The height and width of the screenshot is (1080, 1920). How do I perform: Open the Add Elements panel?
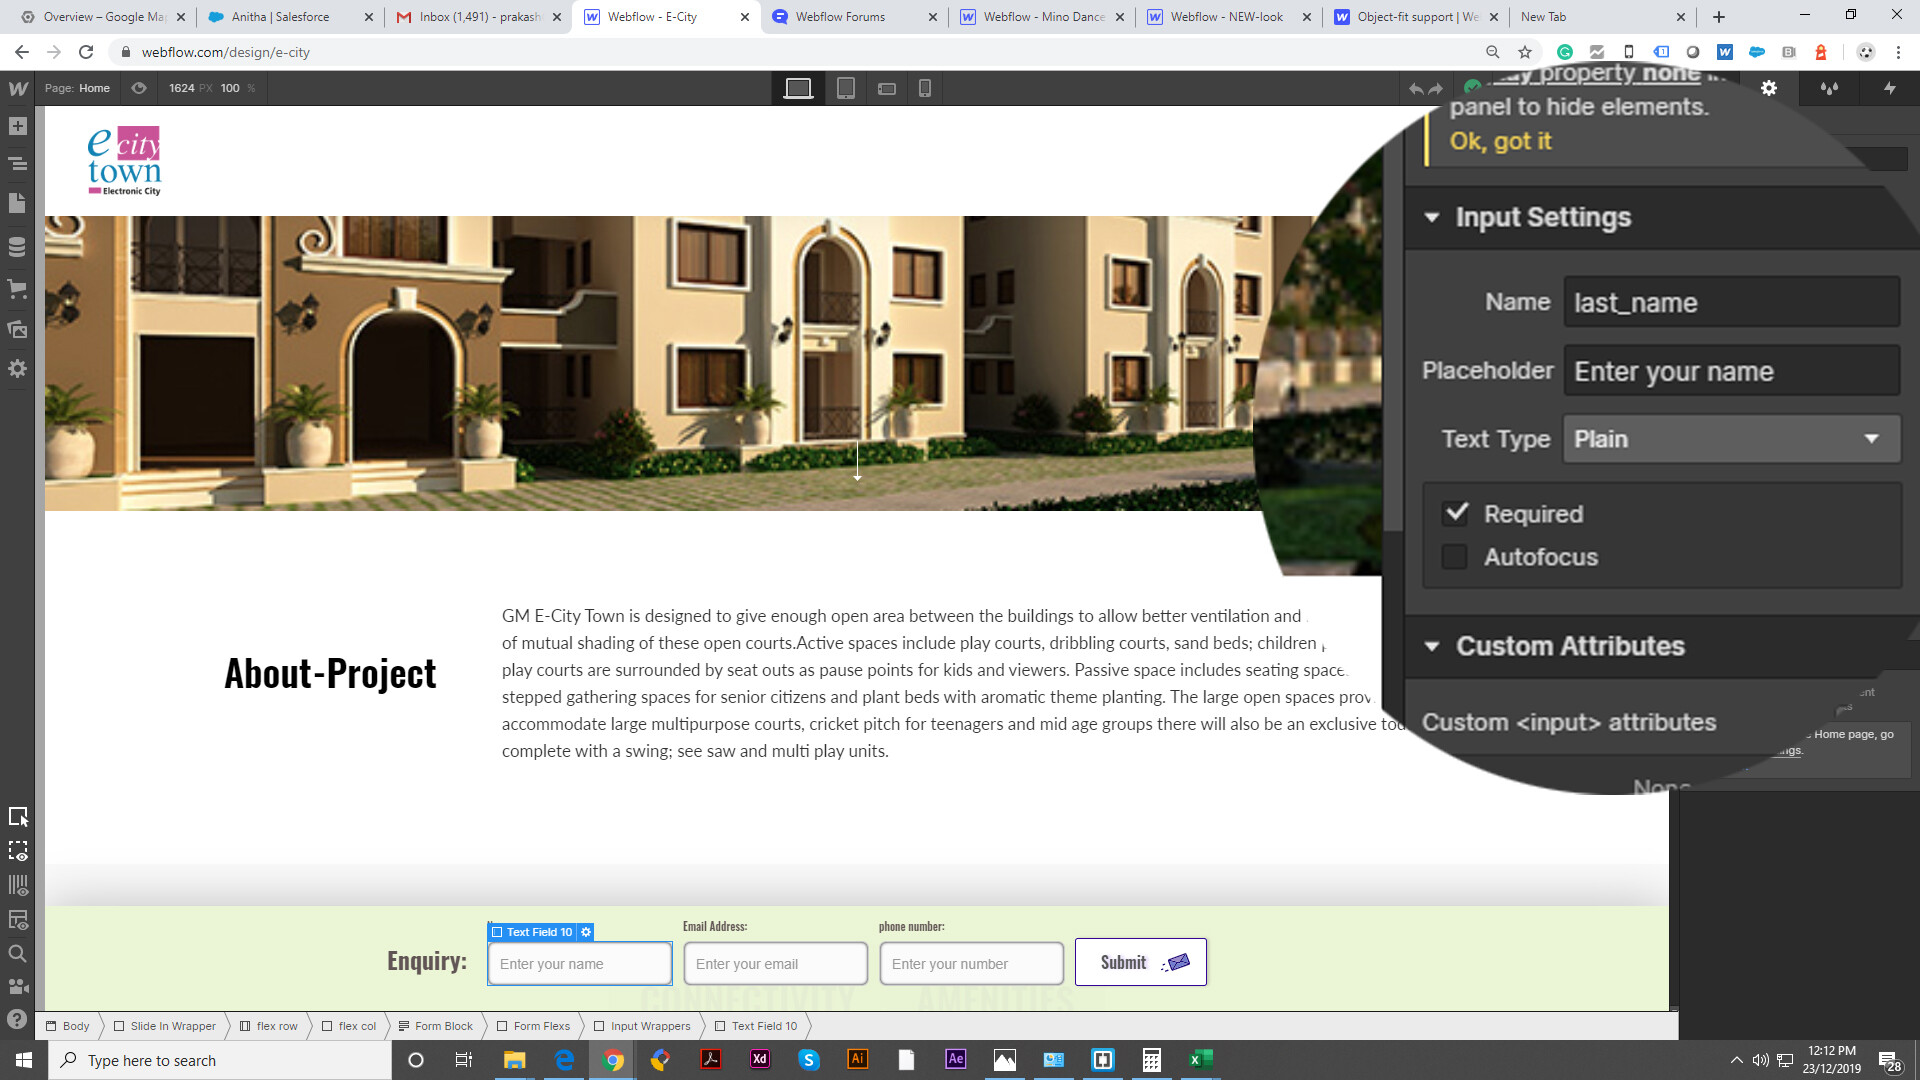[17, 126]
